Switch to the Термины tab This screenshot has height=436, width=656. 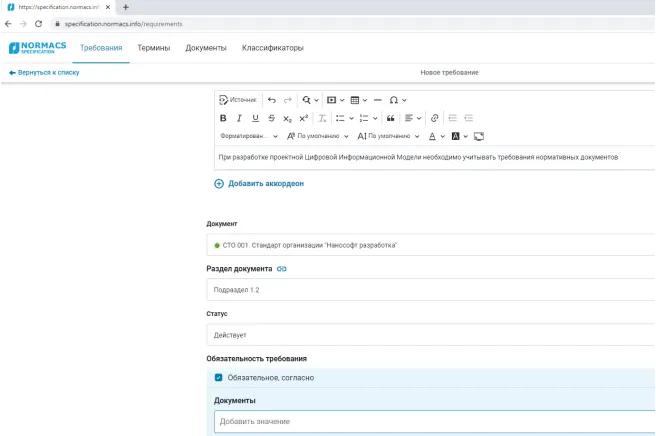pyautogui.click(x=153, y=48)
